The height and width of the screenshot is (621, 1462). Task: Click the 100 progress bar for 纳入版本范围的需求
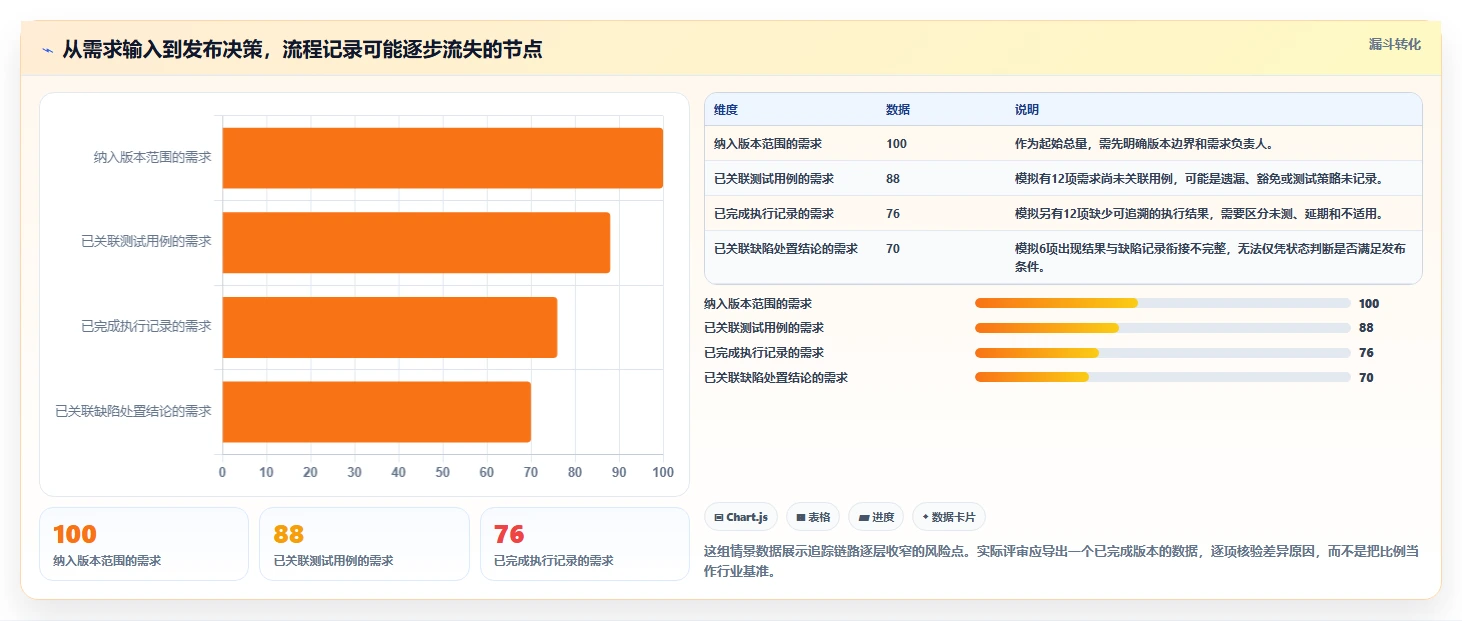click(x=1163, y=303)
